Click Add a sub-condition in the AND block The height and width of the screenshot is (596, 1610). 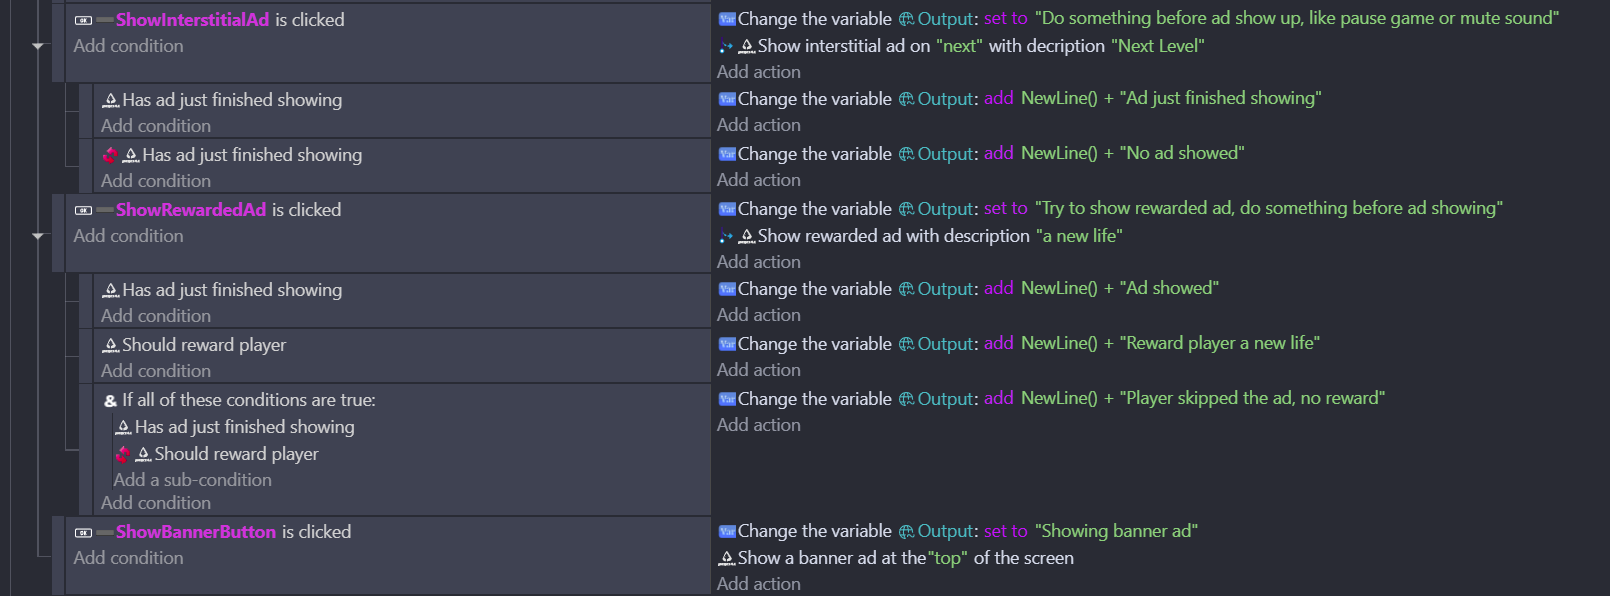192,479
